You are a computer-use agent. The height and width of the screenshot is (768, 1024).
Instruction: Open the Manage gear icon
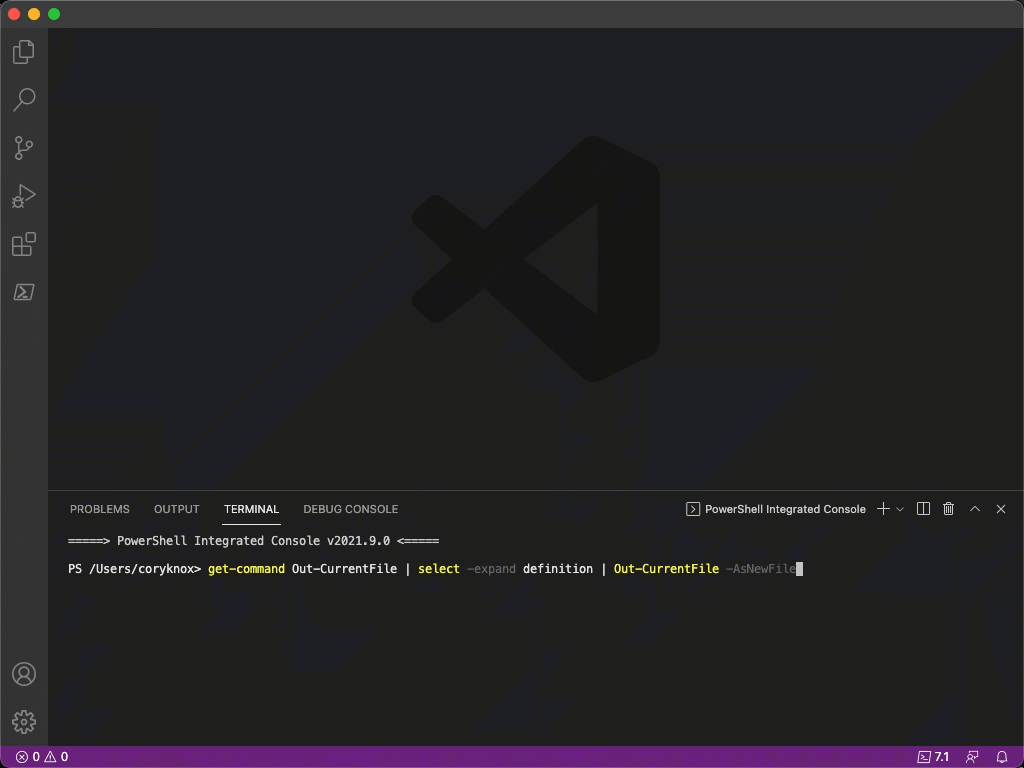coord(24,722)
